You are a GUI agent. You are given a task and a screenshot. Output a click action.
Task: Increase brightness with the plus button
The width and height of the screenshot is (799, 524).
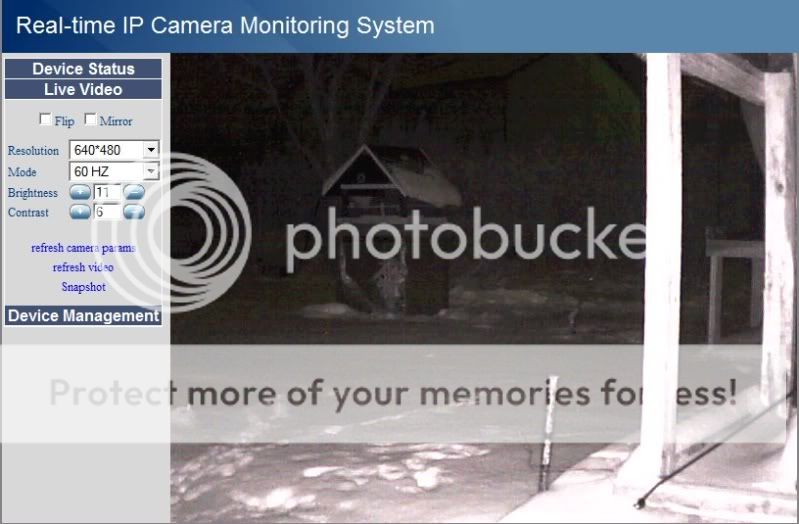[80, 192]
